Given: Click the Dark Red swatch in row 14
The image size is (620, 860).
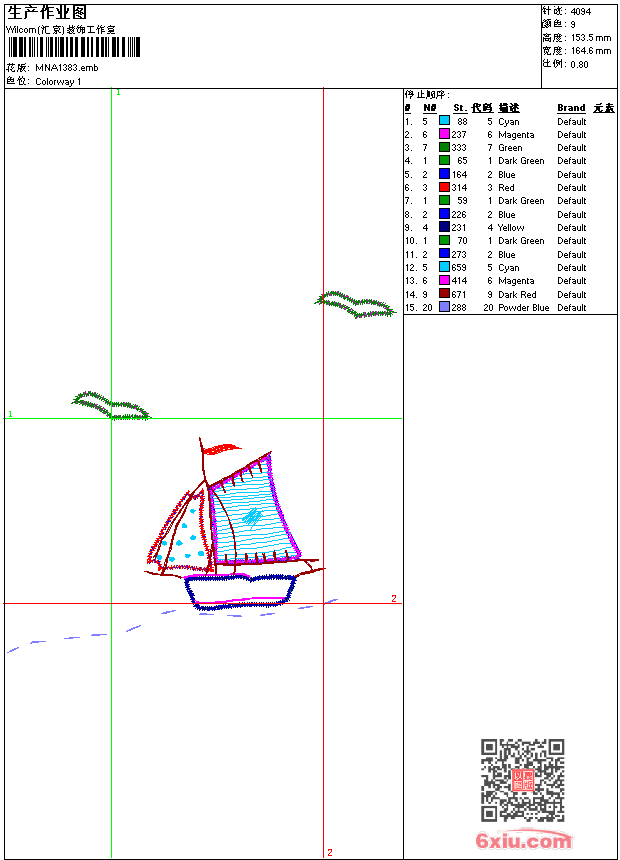Looking at the screenshot, I should [x=444, y=293].
